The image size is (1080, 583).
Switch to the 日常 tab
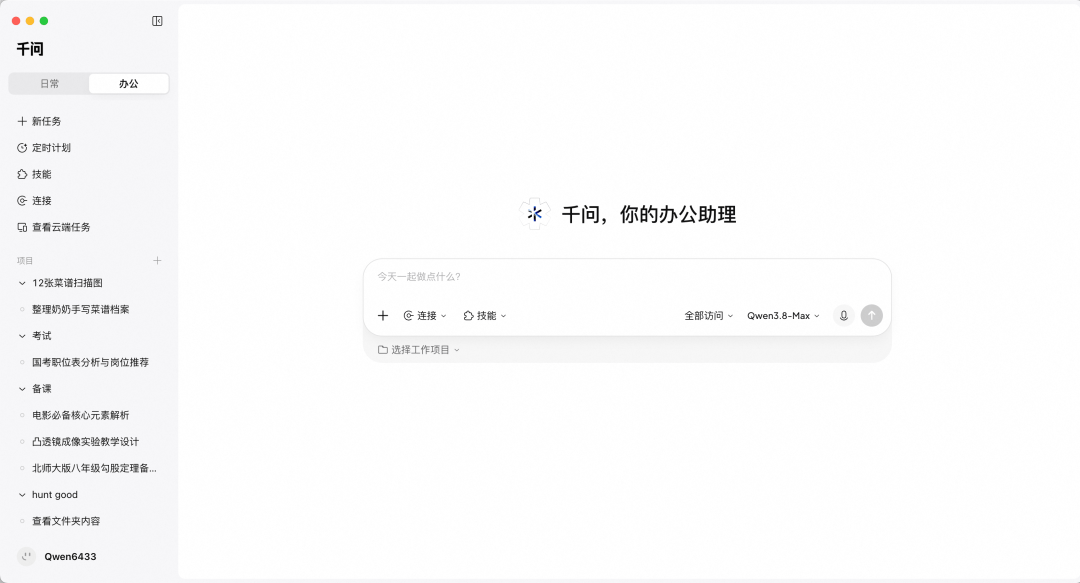pyautogui.click(x=49, y=83)
